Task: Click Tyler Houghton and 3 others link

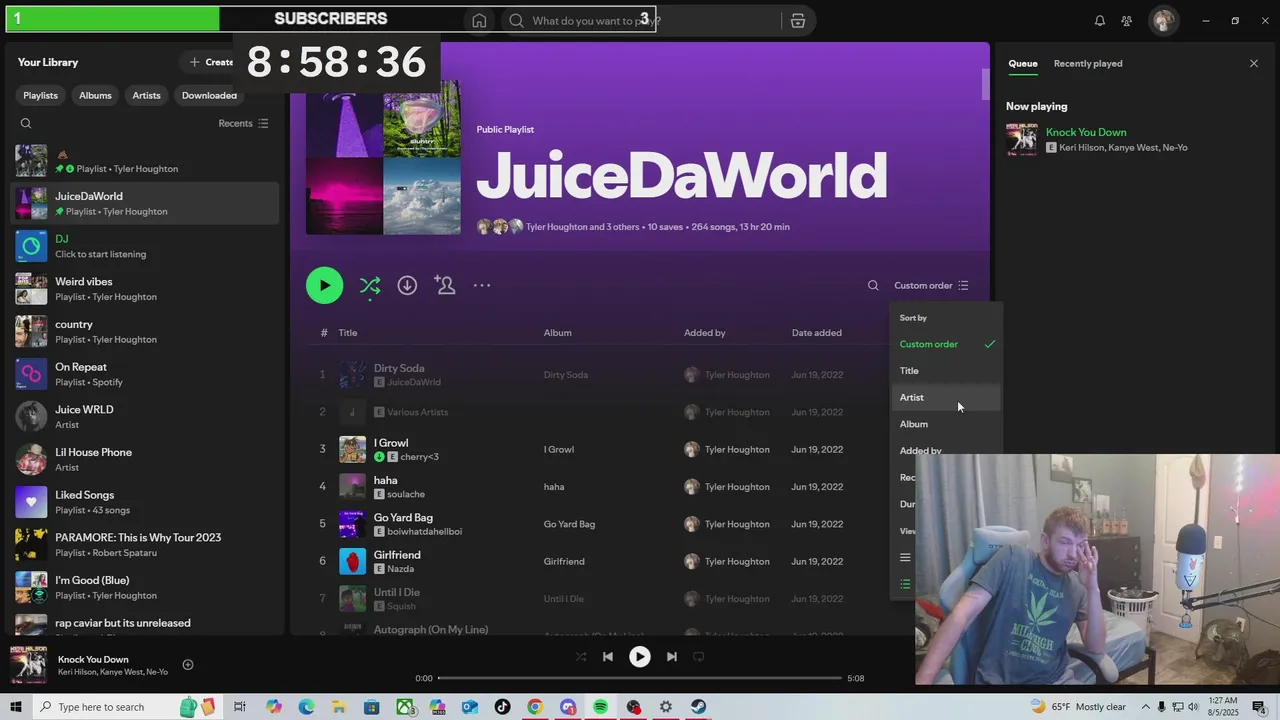Action: click(x=583, y=227)
